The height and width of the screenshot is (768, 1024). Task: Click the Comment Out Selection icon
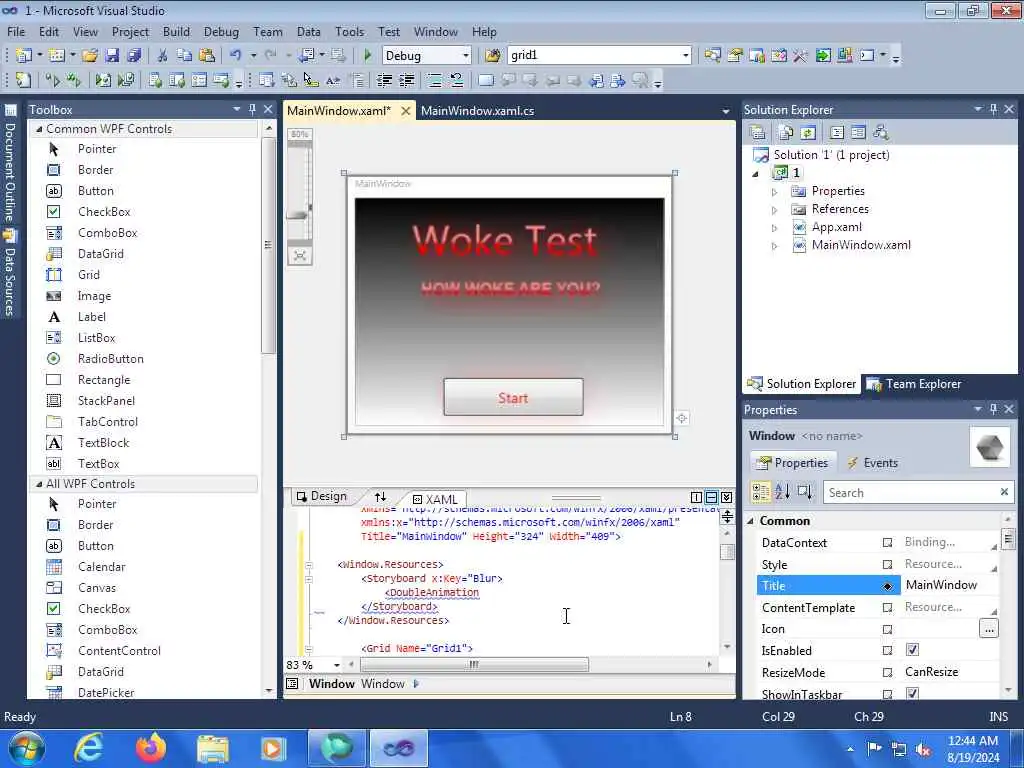click(x=435, y=80)
